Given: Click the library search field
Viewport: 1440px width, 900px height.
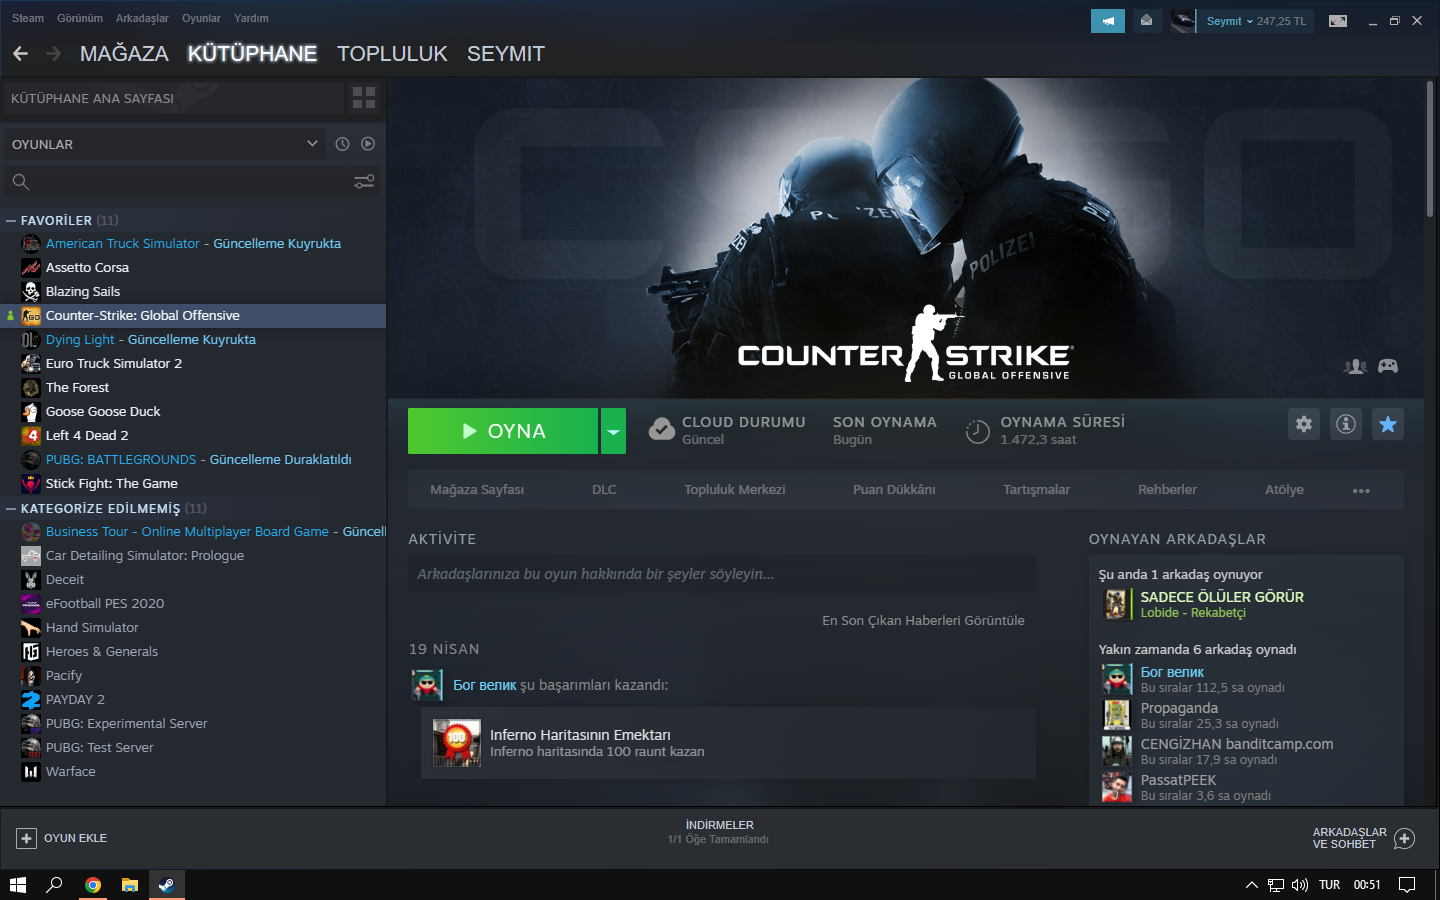Looking at the screenshot, I should coord(193,182).
